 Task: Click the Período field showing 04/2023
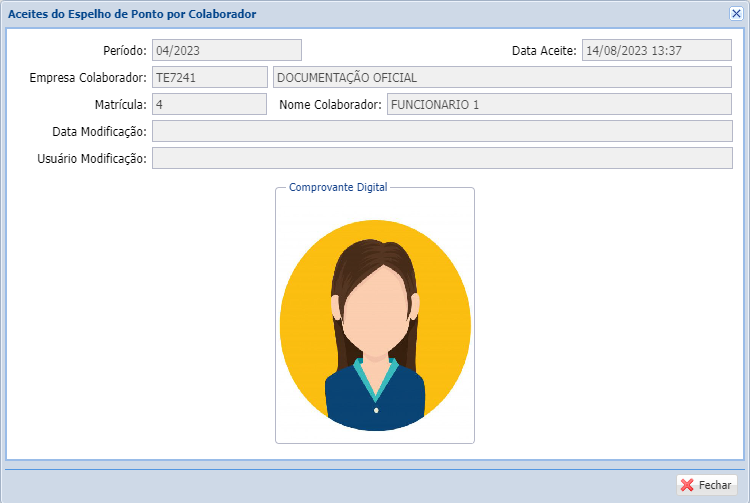pos(226,50)
